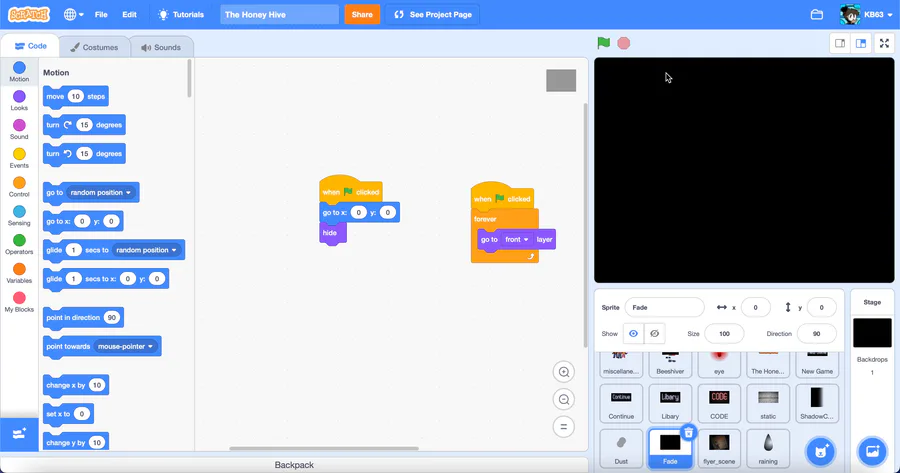Open the Scratch logo home link
The image size is (900, 473).
29,14
